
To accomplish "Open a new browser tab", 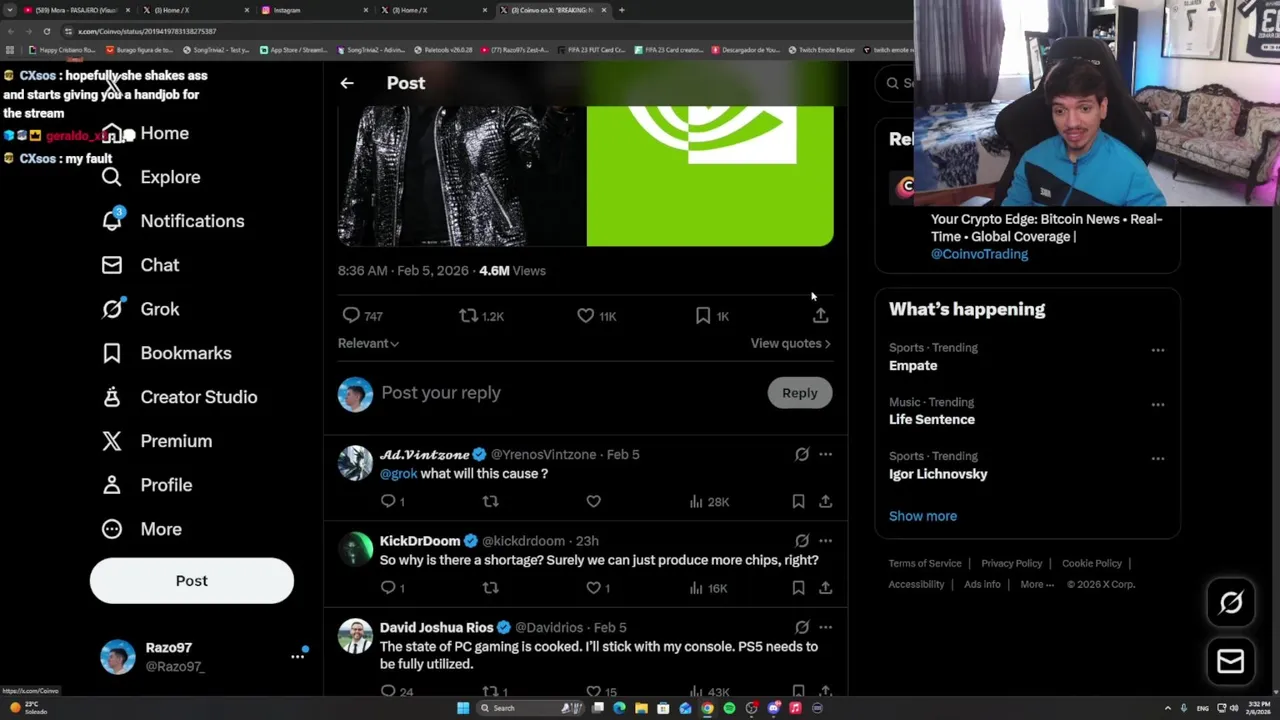I will pyautogui.click(x=622, y=10).
